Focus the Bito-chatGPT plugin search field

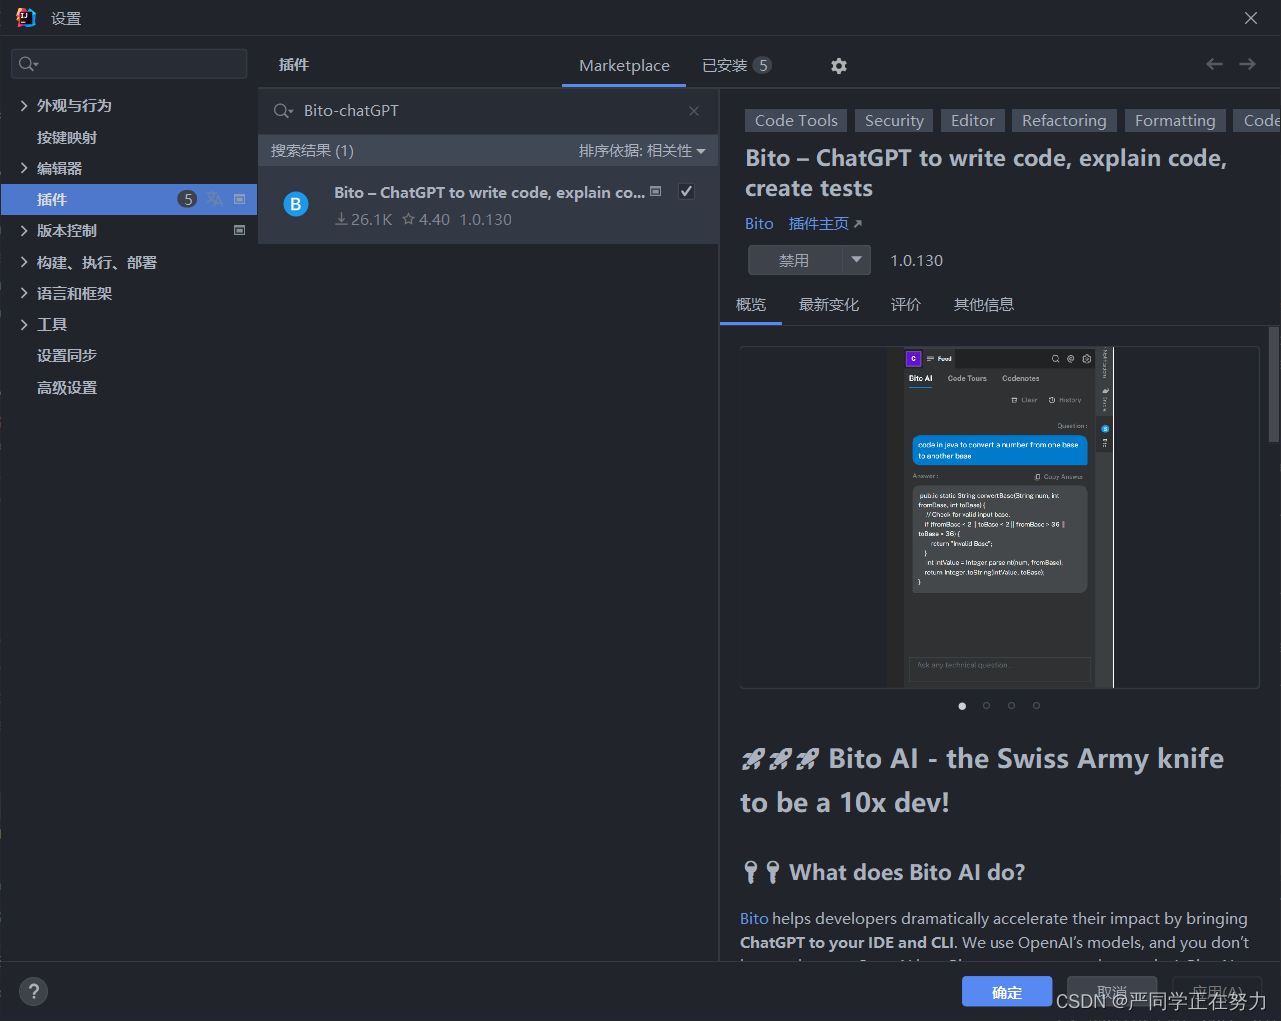(488, 111)
